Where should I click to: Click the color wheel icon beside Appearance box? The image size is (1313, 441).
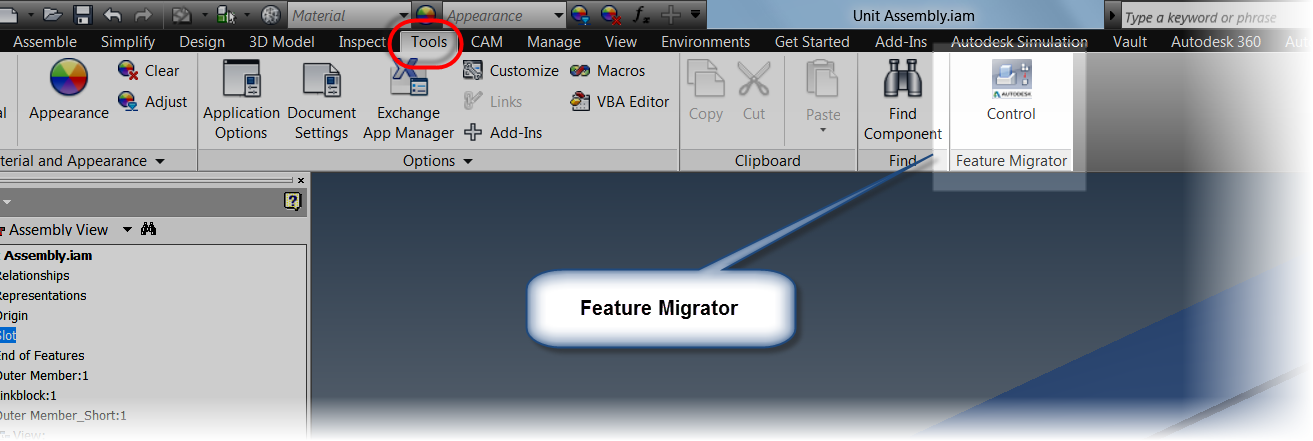[x=426, y=15]
